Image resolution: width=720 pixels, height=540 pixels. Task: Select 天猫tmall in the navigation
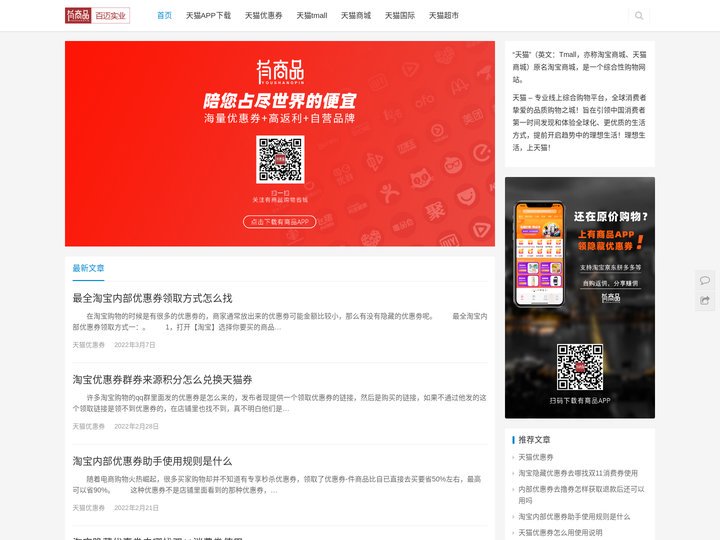coord(312,16)
